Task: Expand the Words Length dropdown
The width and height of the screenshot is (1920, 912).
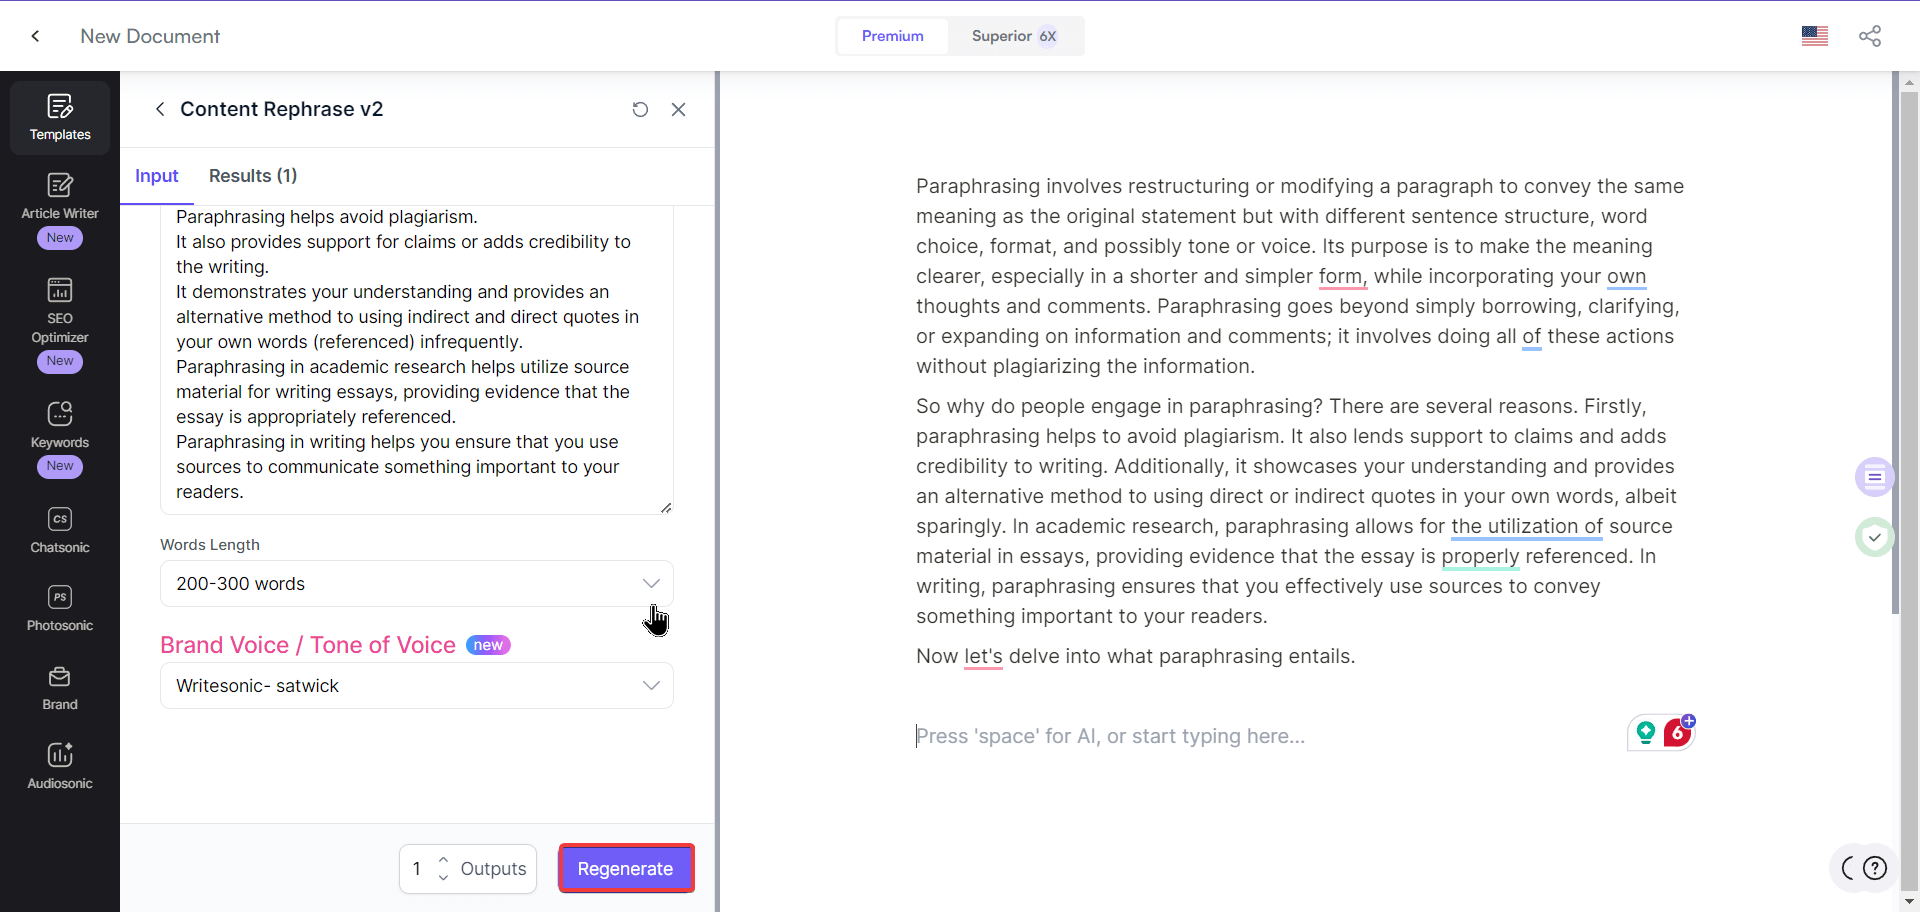Action: pos(416,583)
